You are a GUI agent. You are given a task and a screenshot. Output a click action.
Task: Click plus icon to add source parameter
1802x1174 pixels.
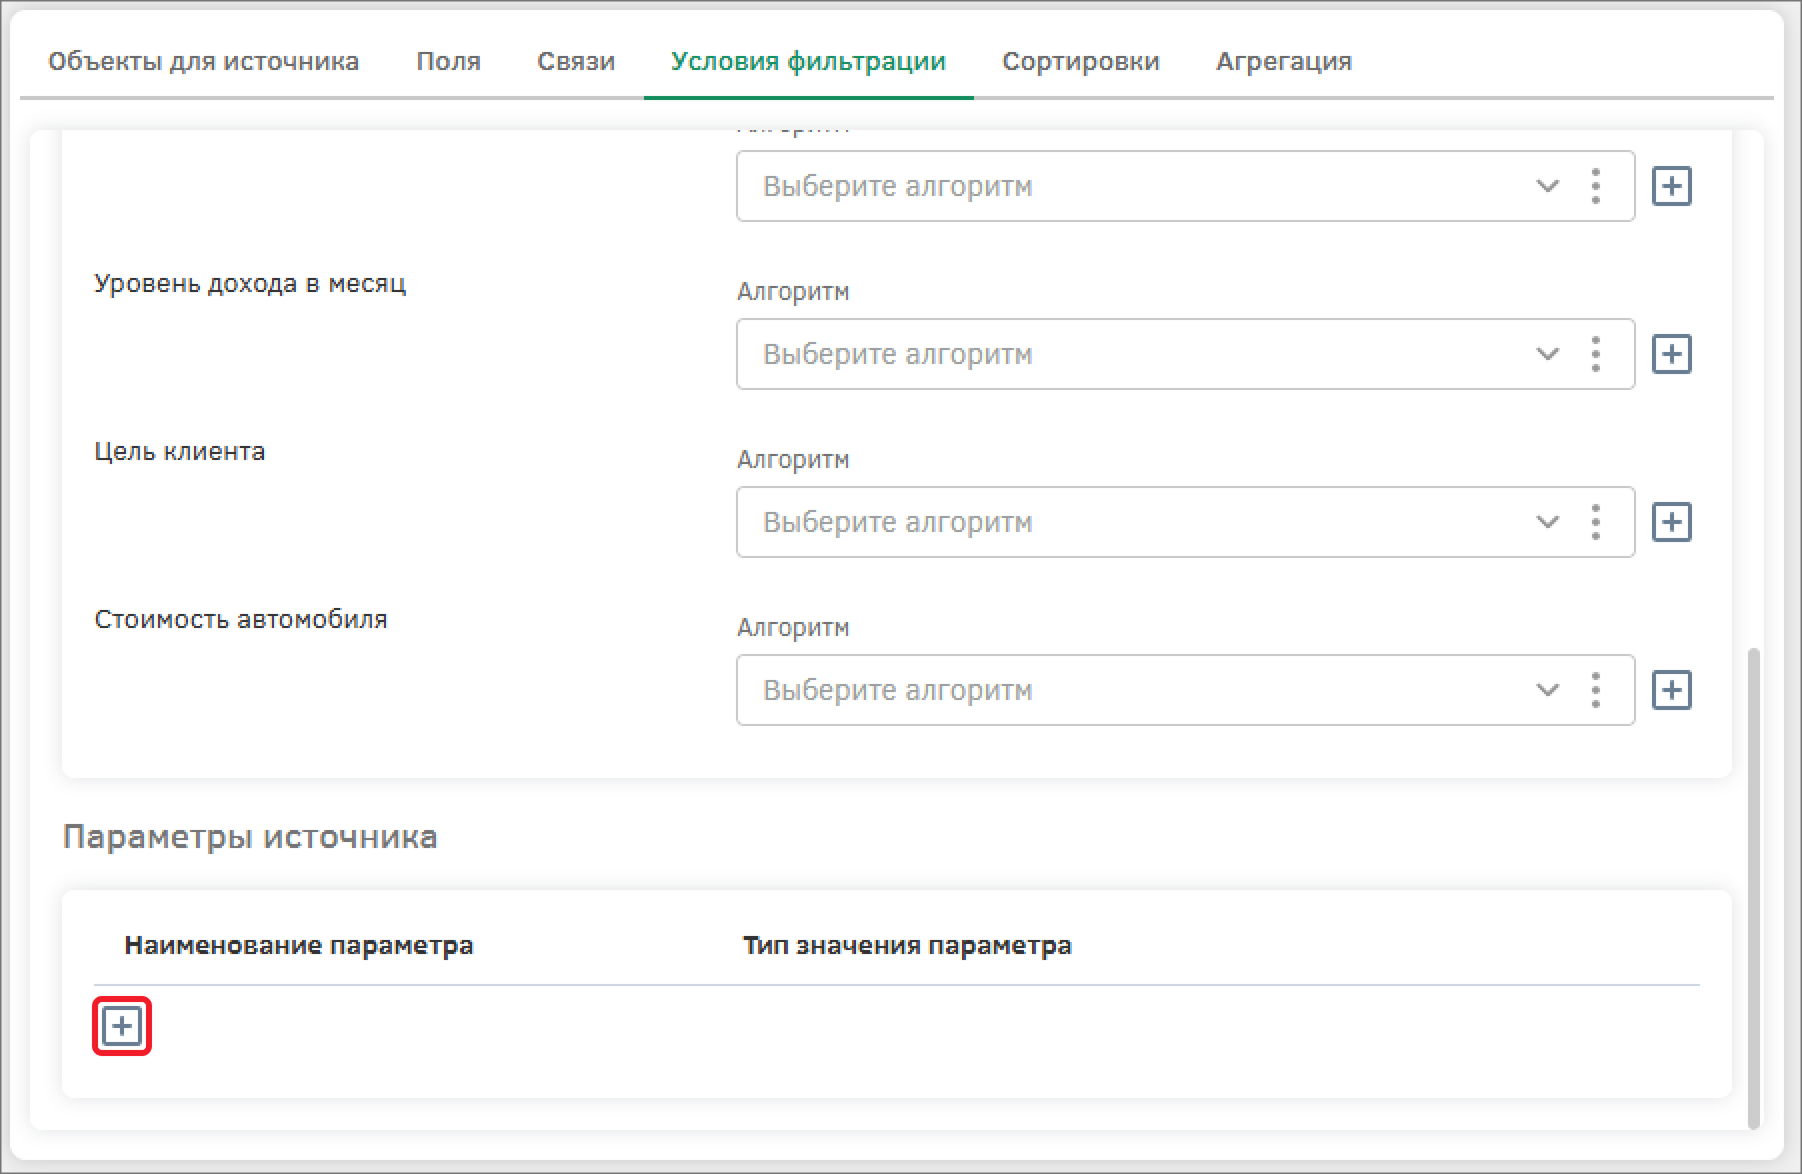point(121,1026)
